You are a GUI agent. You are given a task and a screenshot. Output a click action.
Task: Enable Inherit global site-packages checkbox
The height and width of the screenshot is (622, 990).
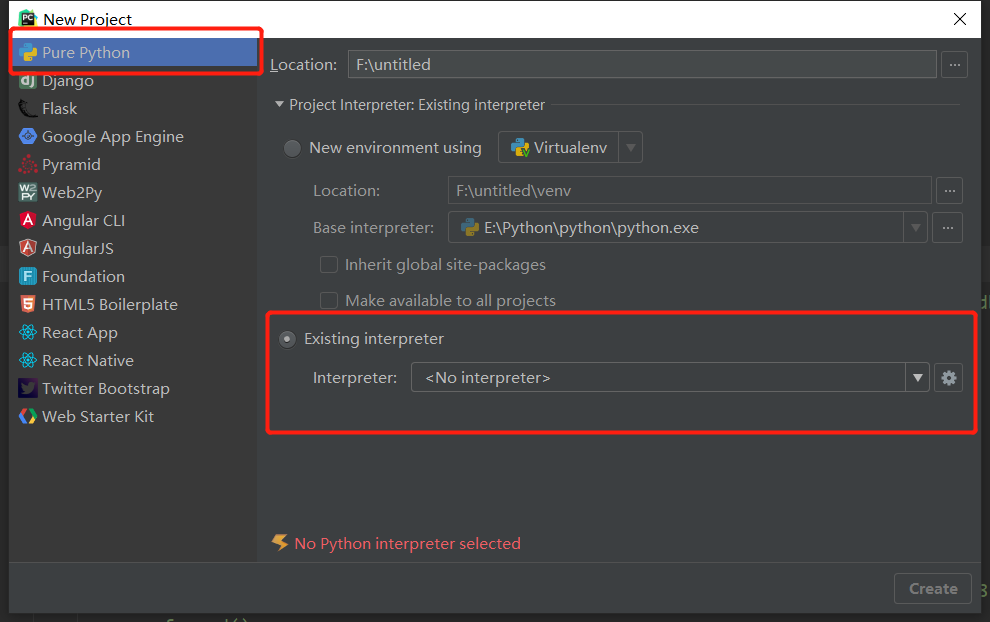pos(329,265)
